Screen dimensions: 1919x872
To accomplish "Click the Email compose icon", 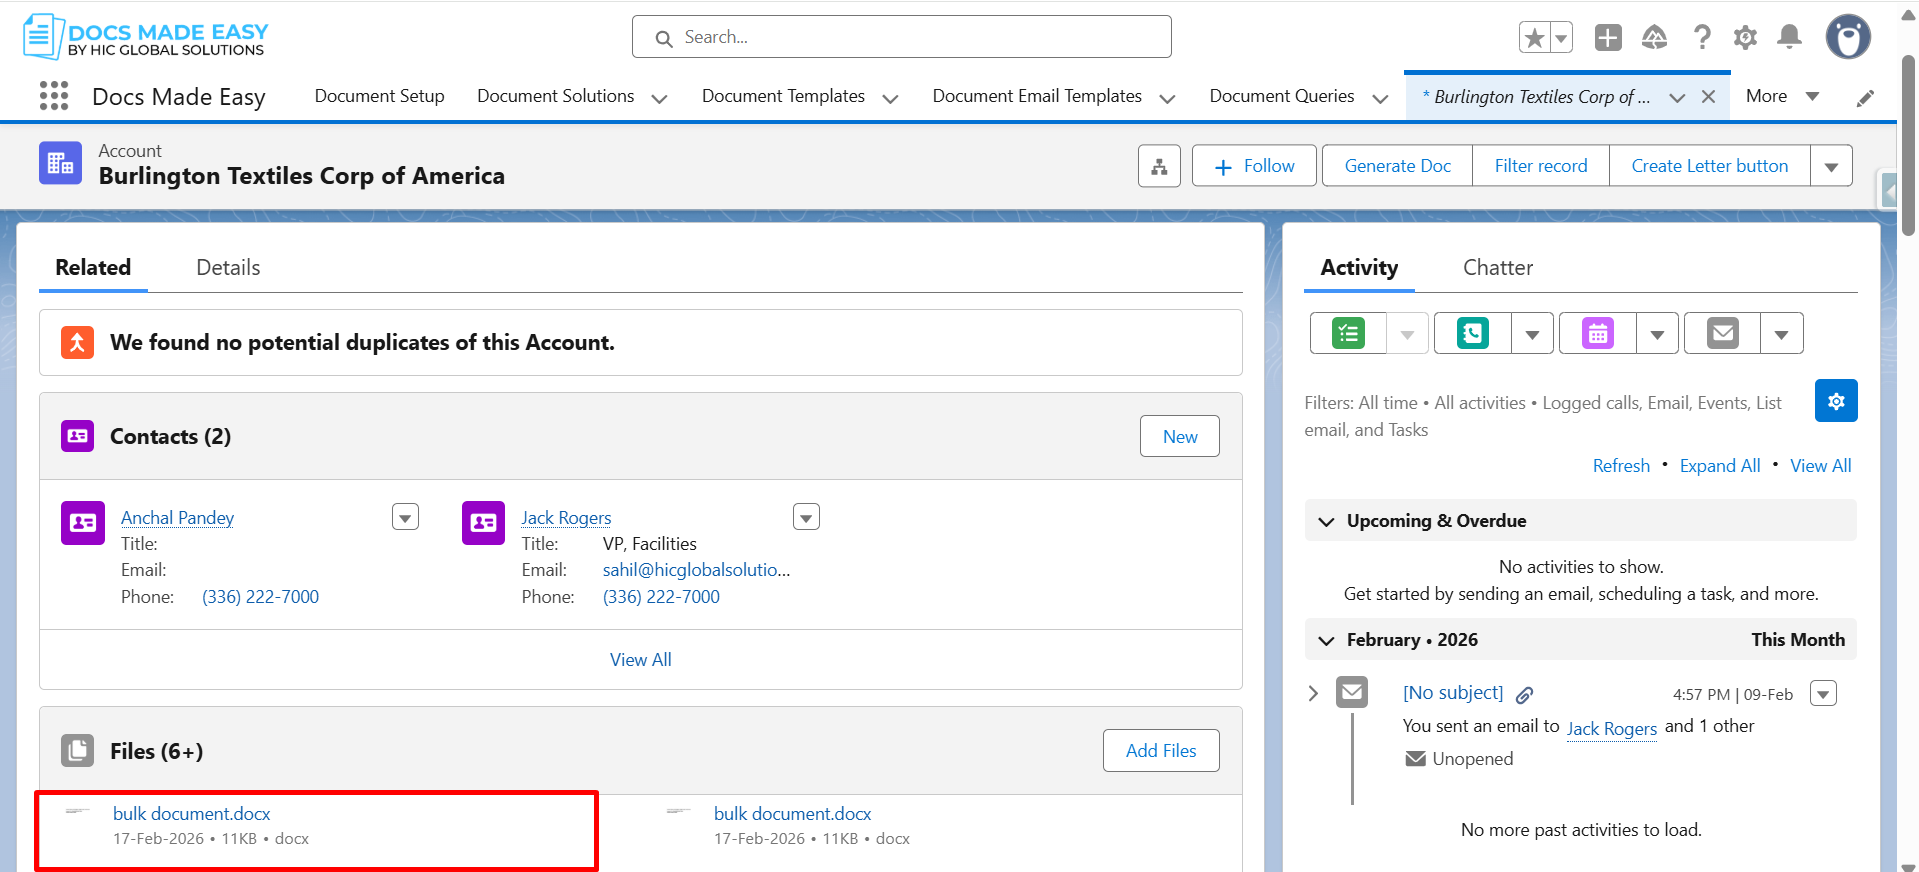I will tap(1722, 333).
